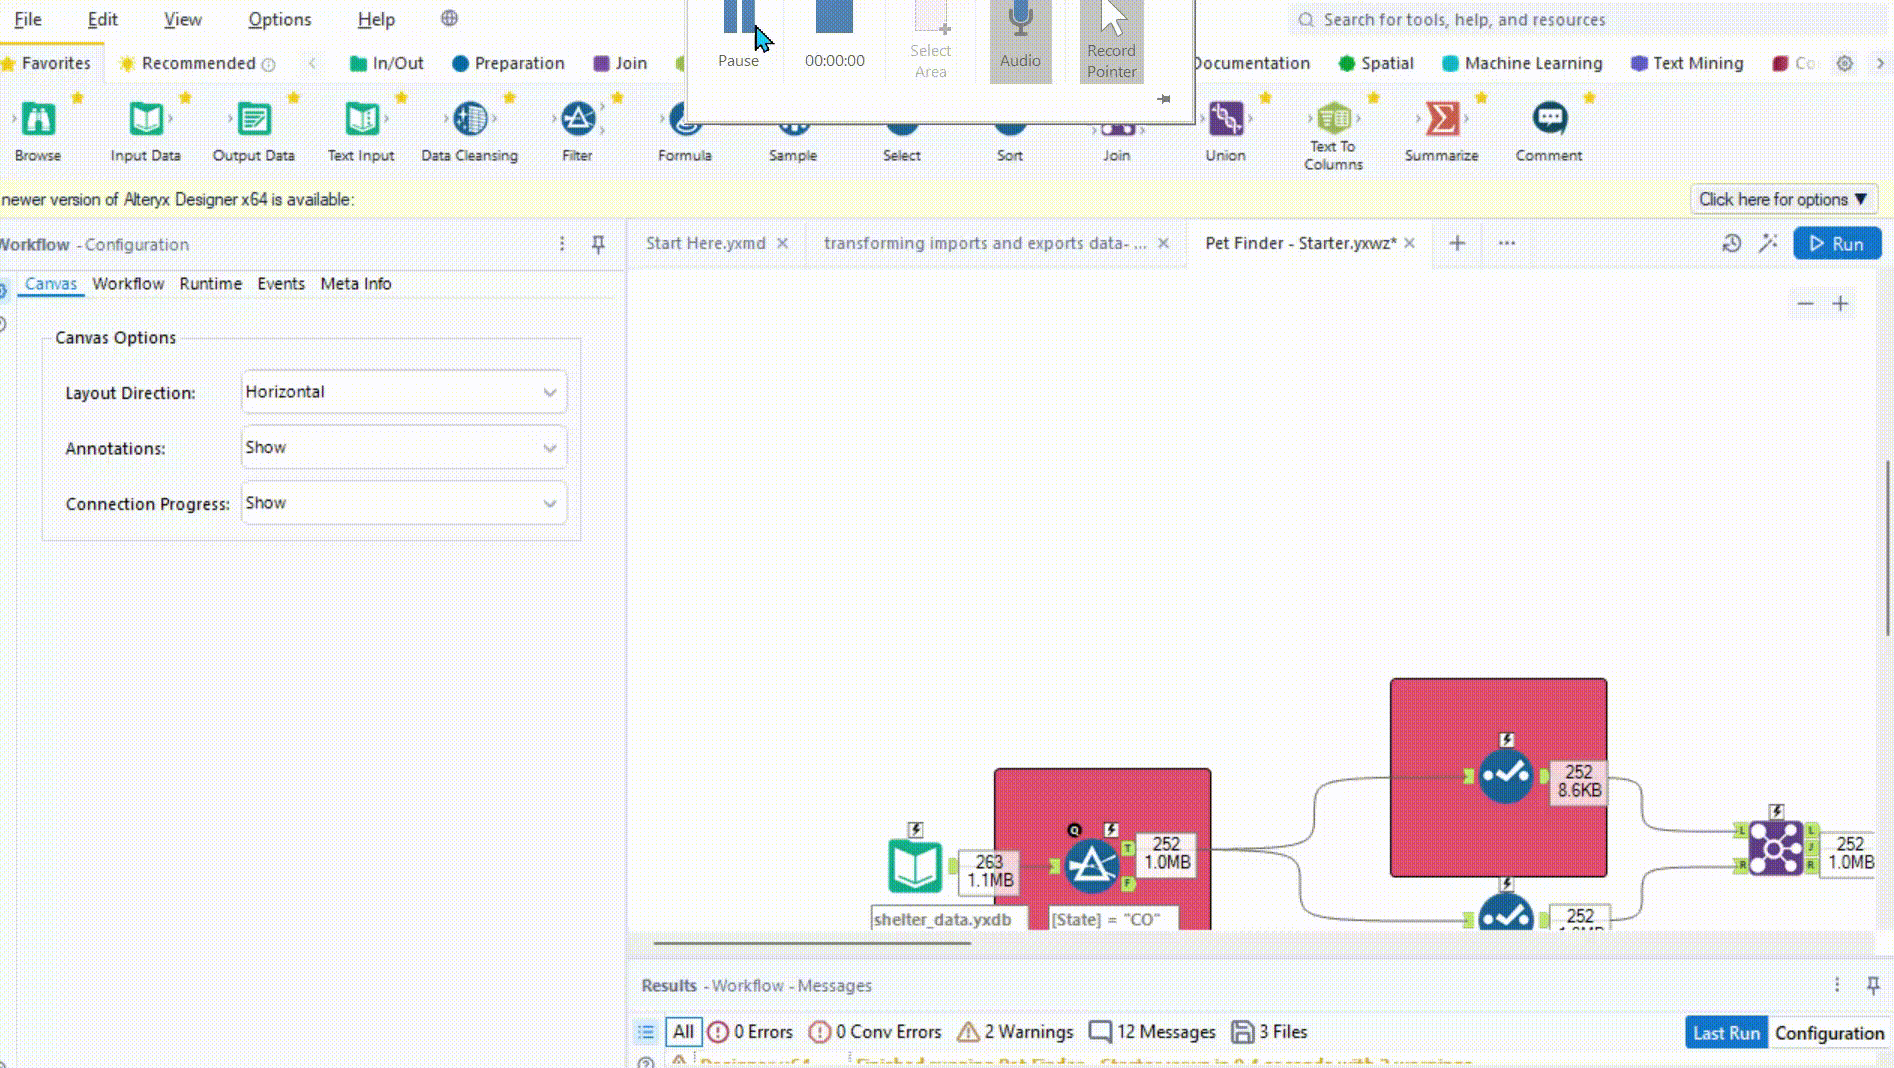Open workflow history clock icon
The width and height of the screenshot is (1894, 1068).
pos(1732,243)
